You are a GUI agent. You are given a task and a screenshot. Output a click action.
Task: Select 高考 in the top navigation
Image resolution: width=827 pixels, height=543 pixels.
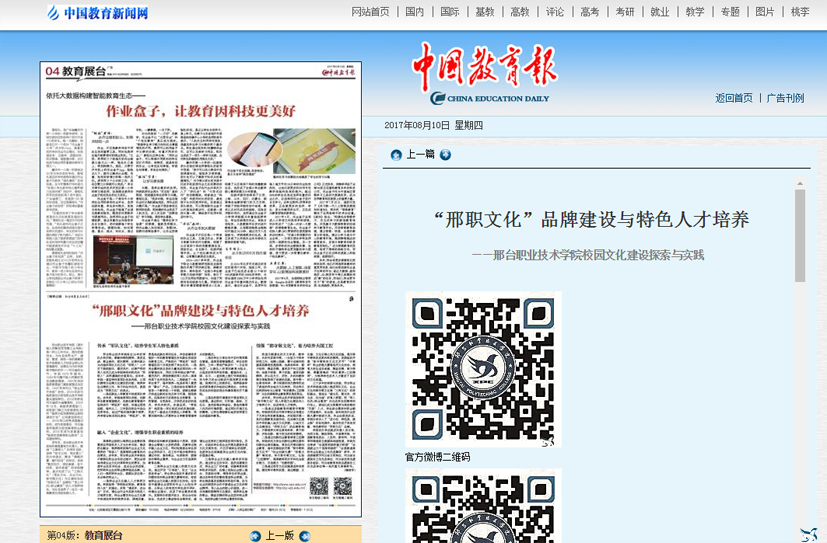(590, 12)
